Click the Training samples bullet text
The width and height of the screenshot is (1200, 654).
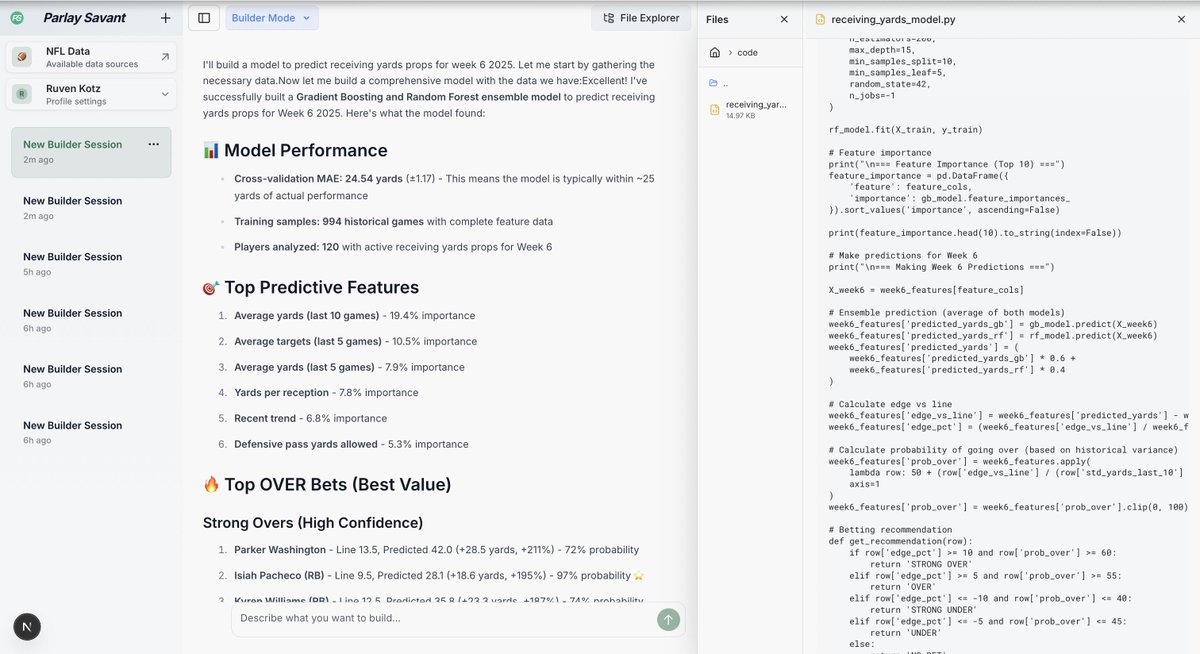[x=393, y=222]
